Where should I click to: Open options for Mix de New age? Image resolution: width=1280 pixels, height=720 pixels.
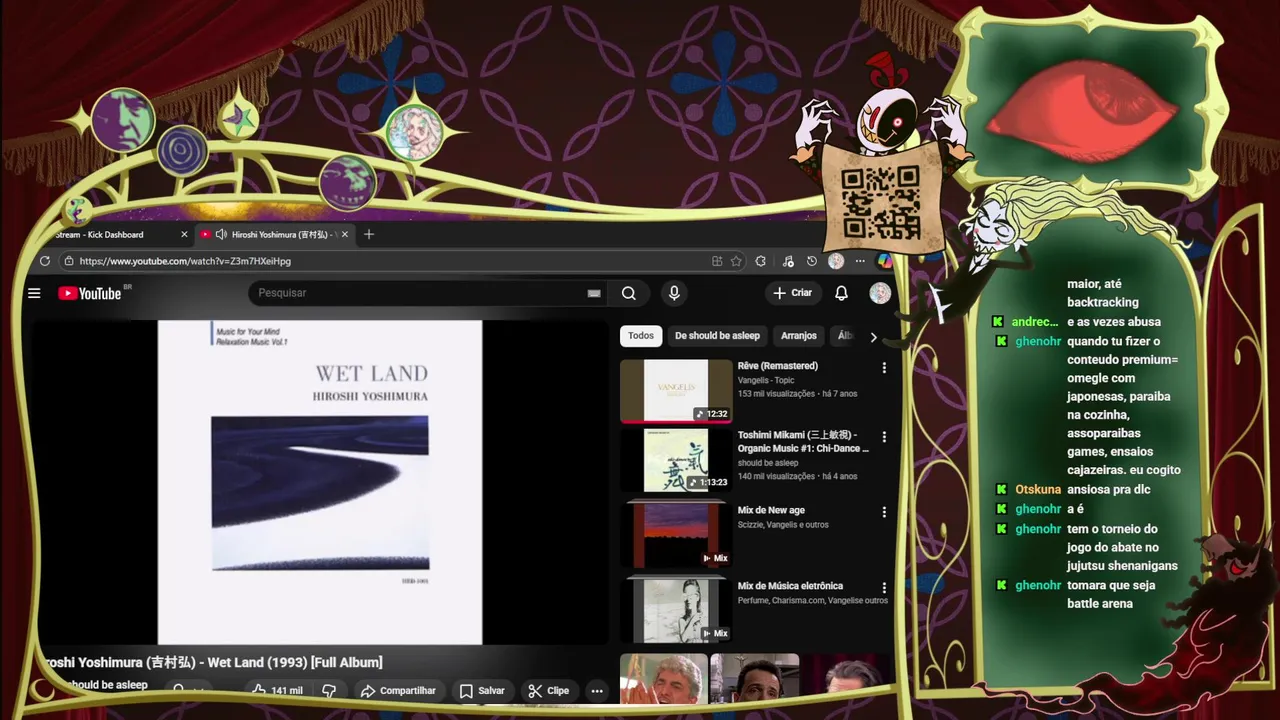pos(883,512)
